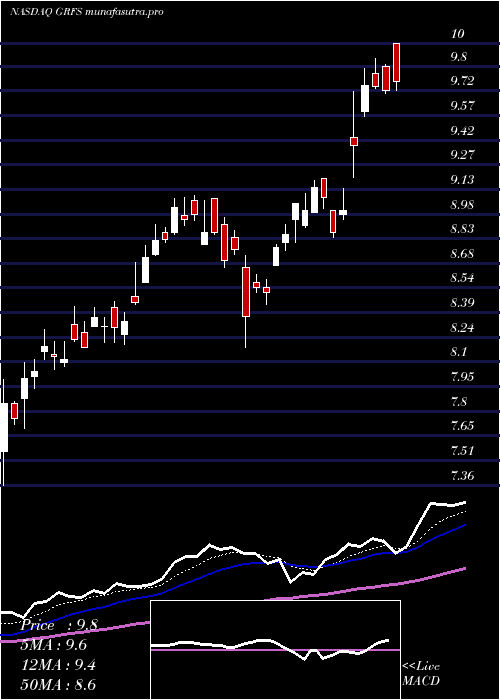Click the 8.98 price axis label

point(462,205)
